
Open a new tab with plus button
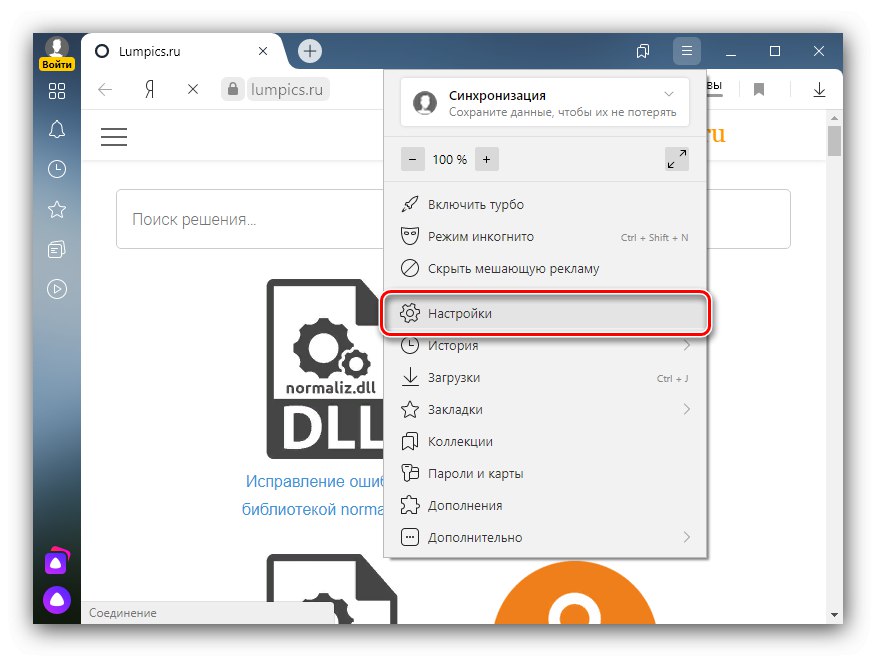pos(310,51)
